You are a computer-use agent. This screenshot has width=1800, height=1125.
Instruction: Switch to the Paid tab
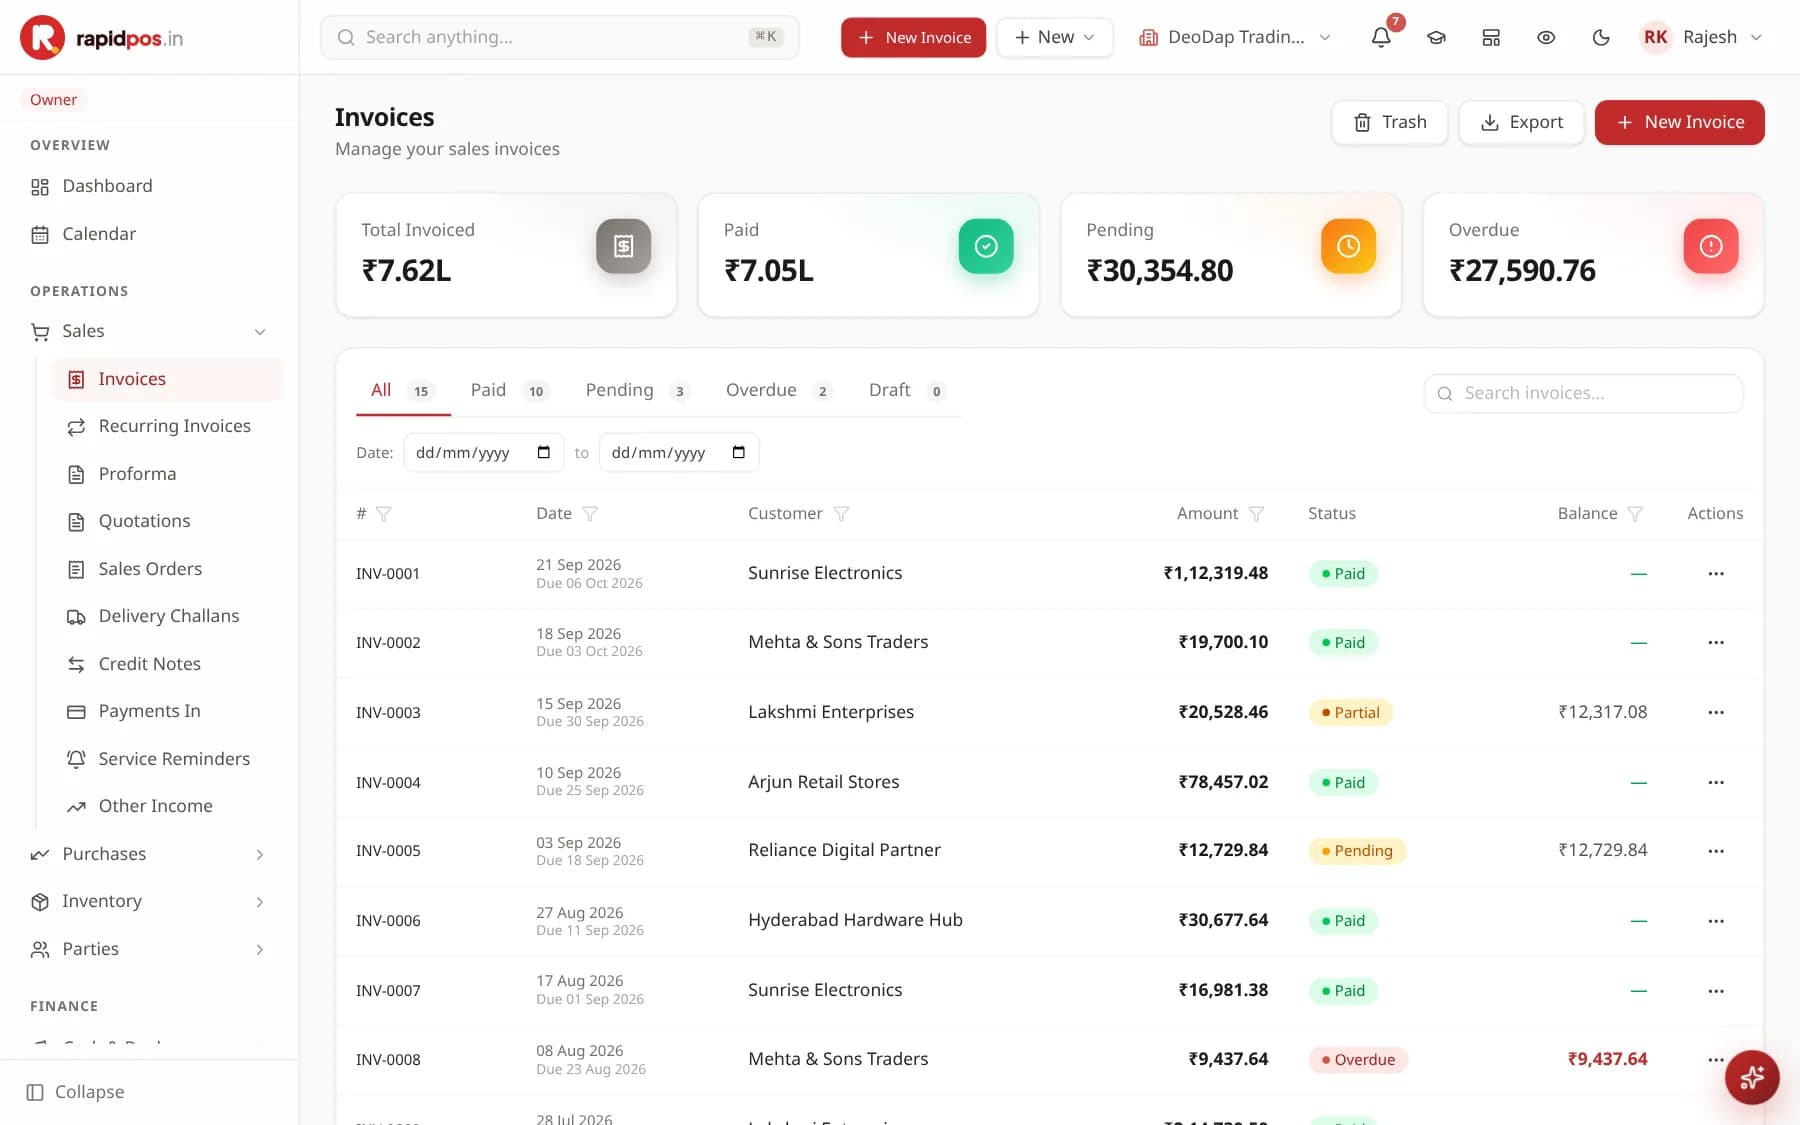pyautogui.click(x=509, y=391)
